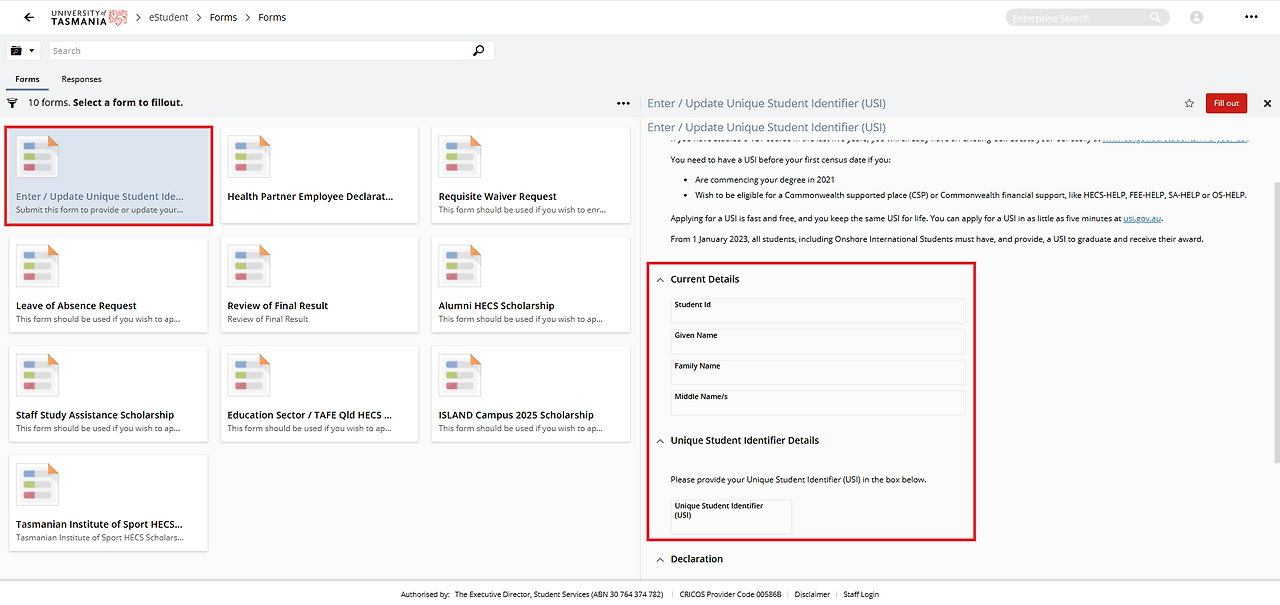The height and width of the screenshot is (605, 1280).
Task: Click the form title in preview header
Action: (x=766, y=103)
